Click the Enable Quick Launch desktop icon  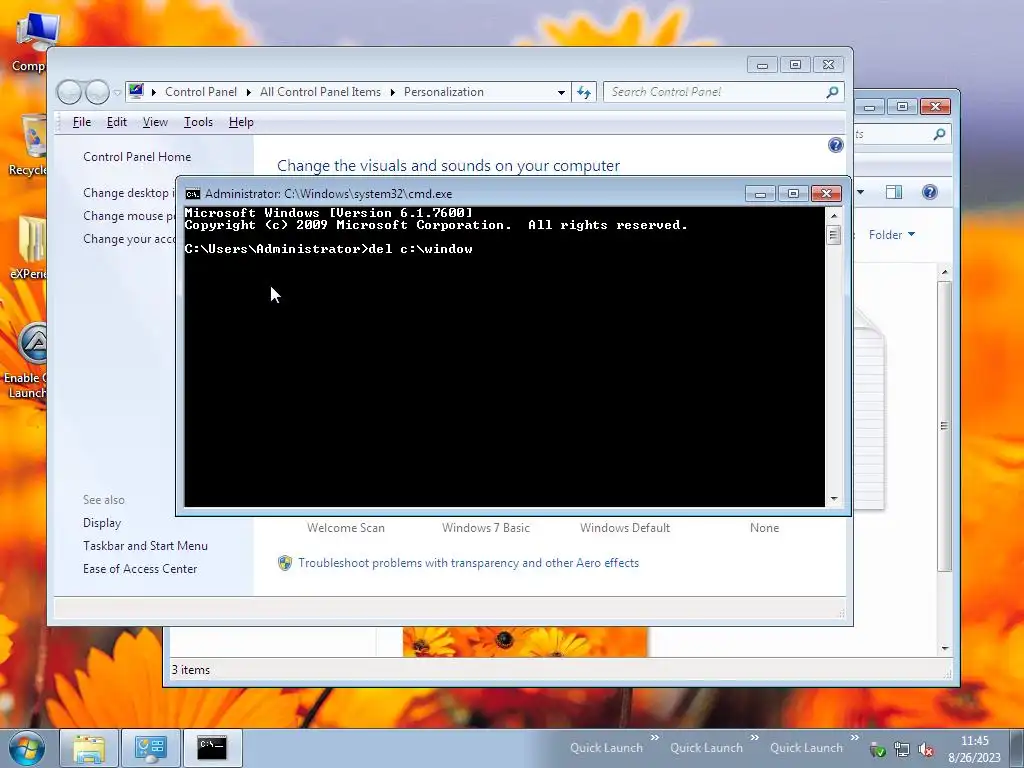tap(27, 360)
